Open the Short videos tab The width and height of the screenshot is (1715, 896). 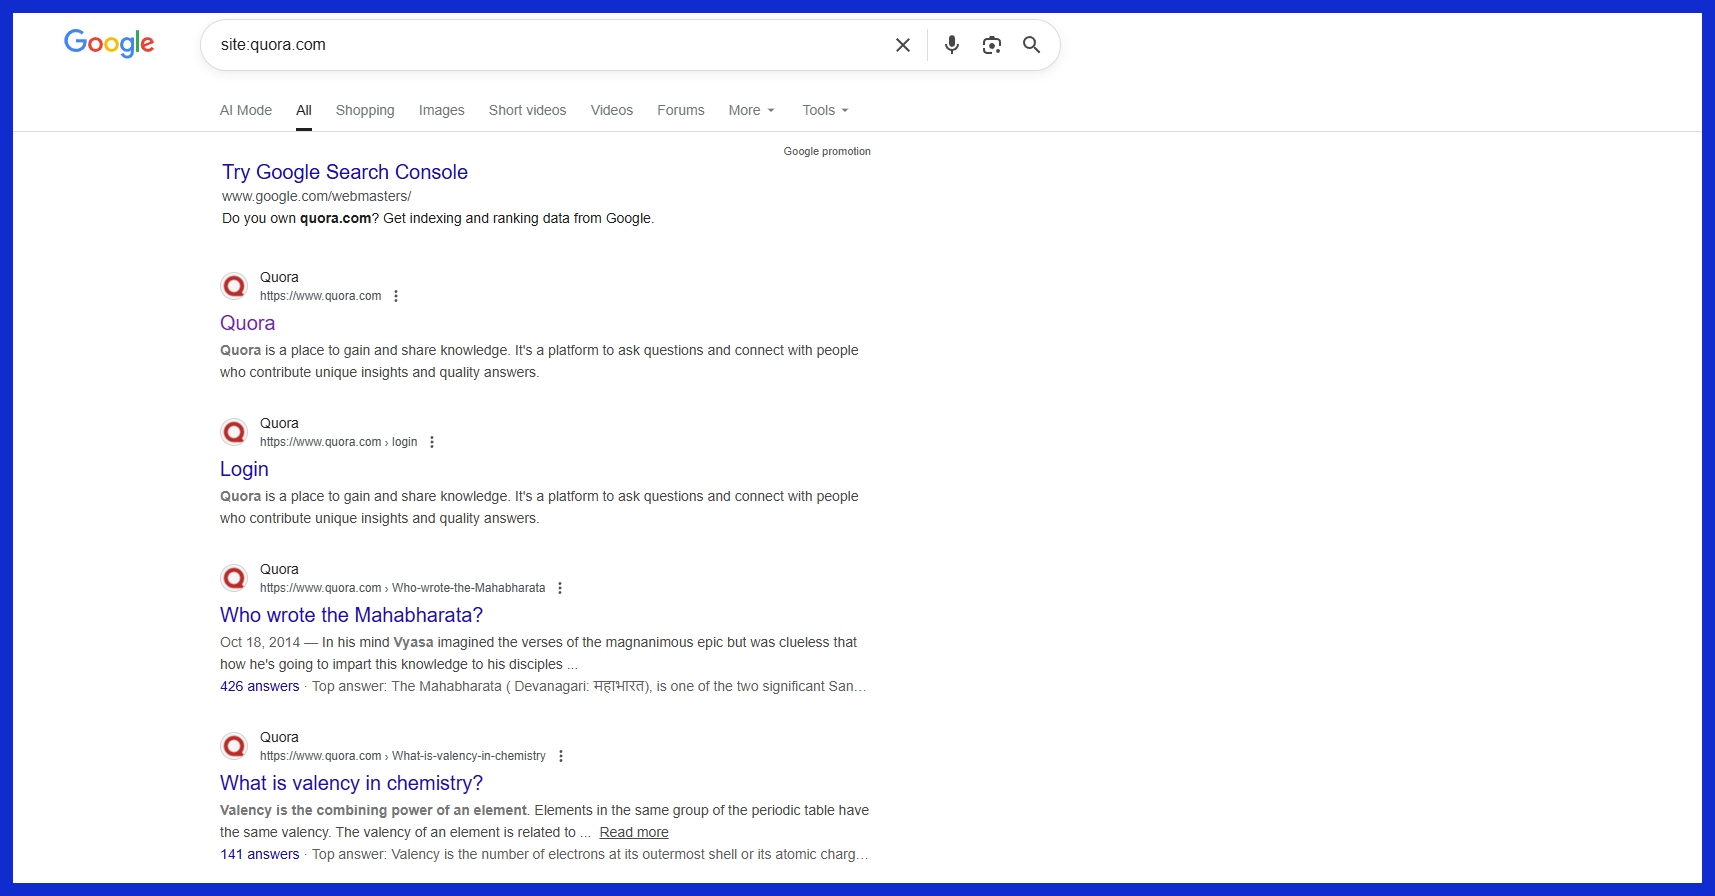click(527, 110)
